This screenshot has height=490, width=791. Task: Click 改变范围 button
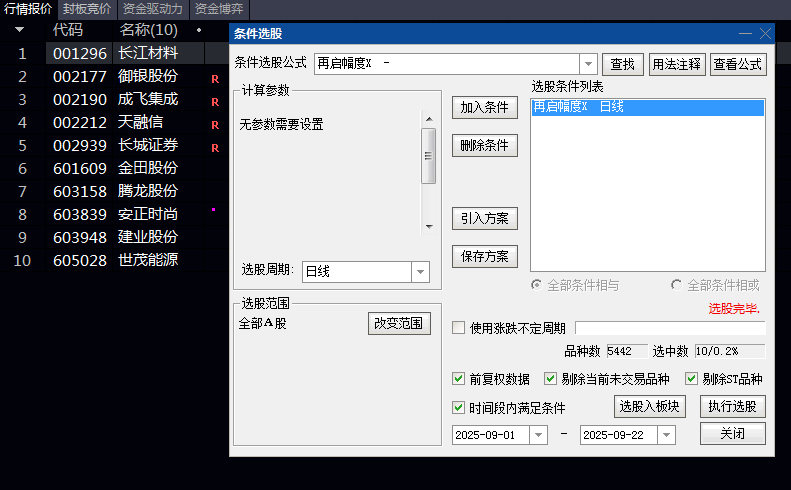399,323
